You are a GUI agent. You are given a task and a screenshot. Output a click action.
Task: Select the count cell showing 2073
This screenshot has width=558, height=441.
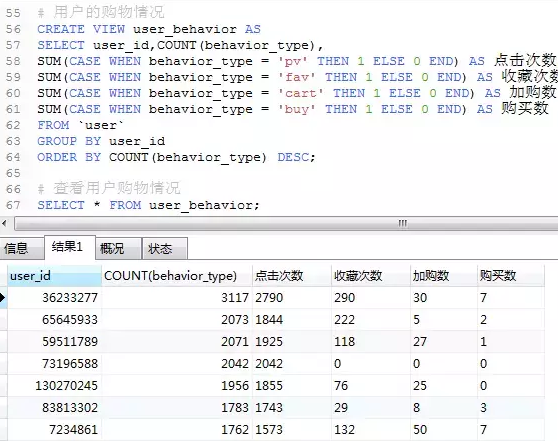177,320
